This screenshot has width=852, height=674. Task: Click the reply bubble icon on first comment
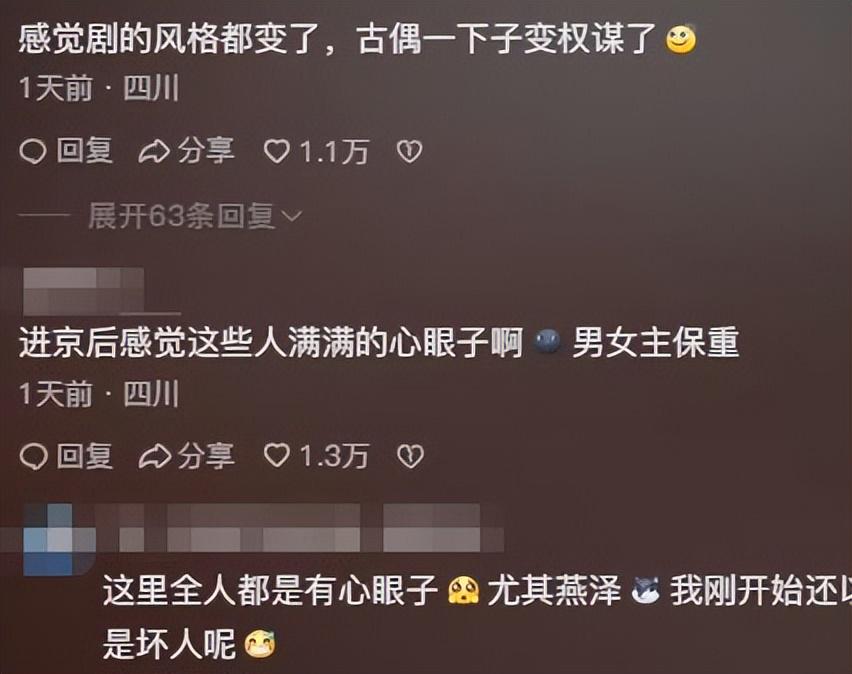click(33, 152)
